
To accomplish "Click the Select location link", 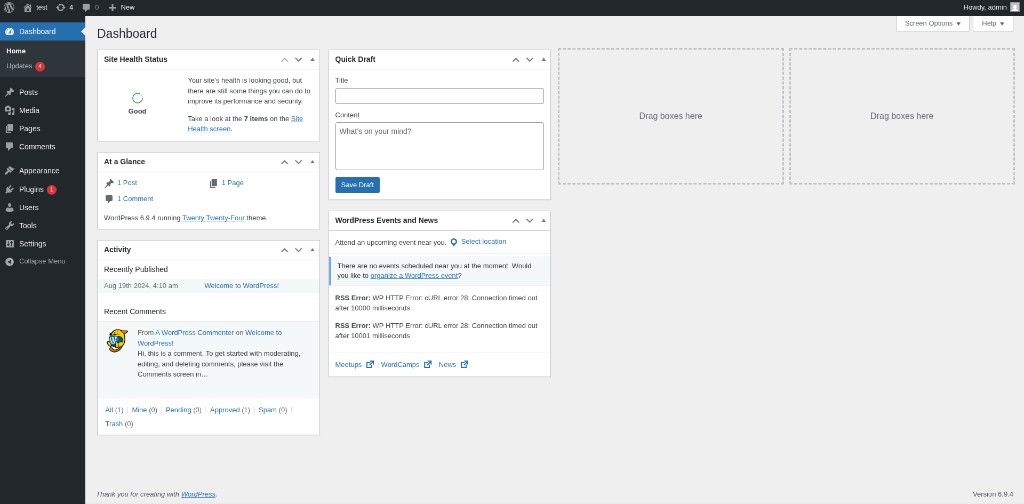I will pos(483,242).
